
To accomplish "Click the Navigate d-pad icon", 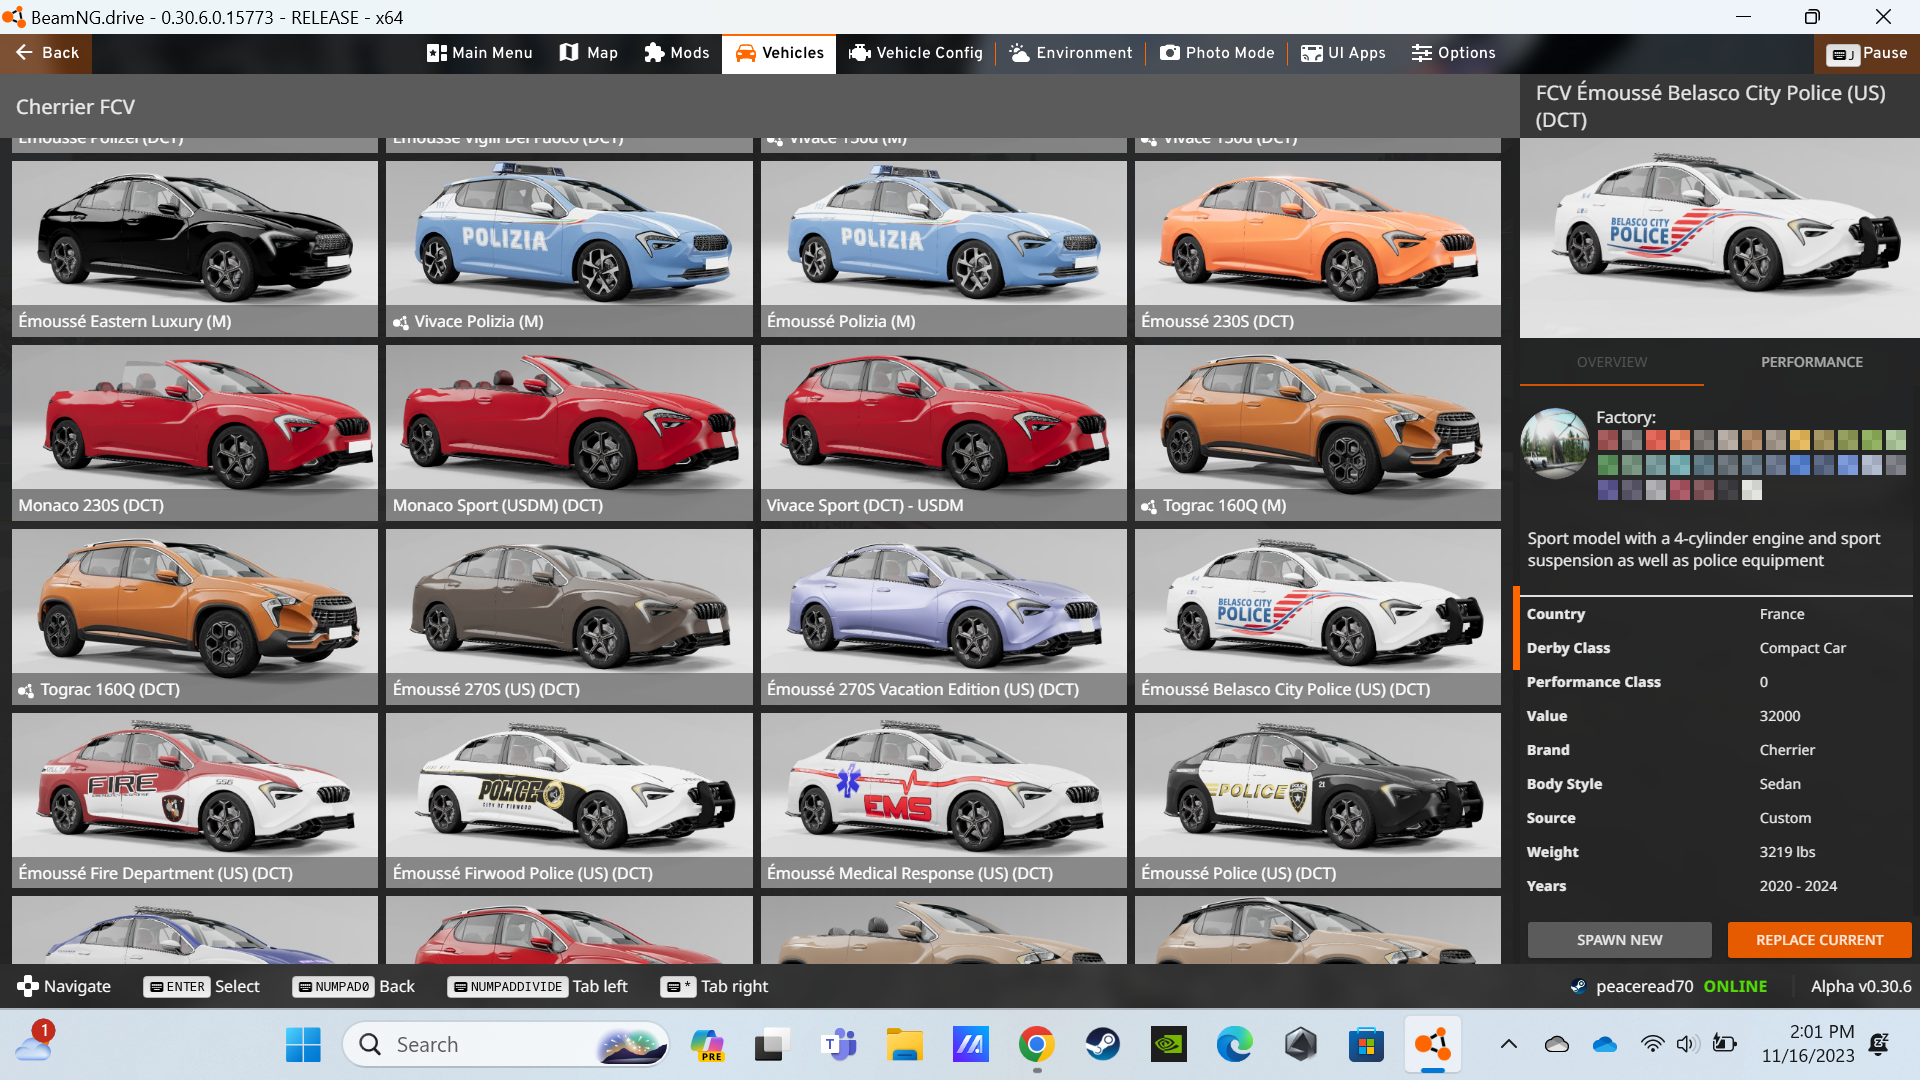I will [x=27, y=986].
